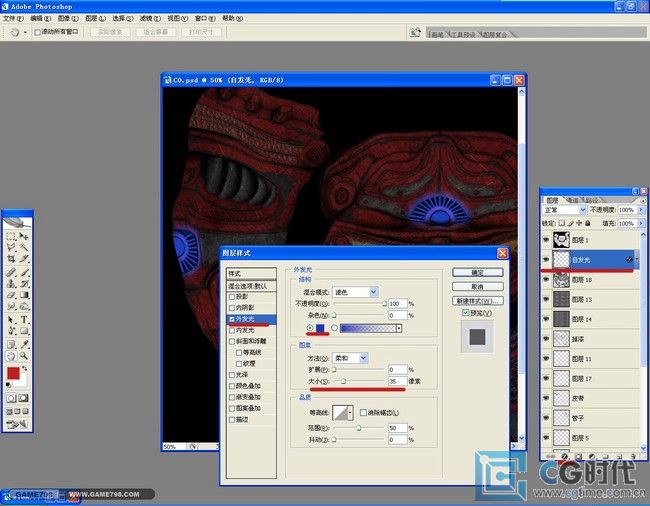Open layers panel fill arrow
Image resolution: width=650 pixels, height=506 pixels.
[x=641, y=223]
